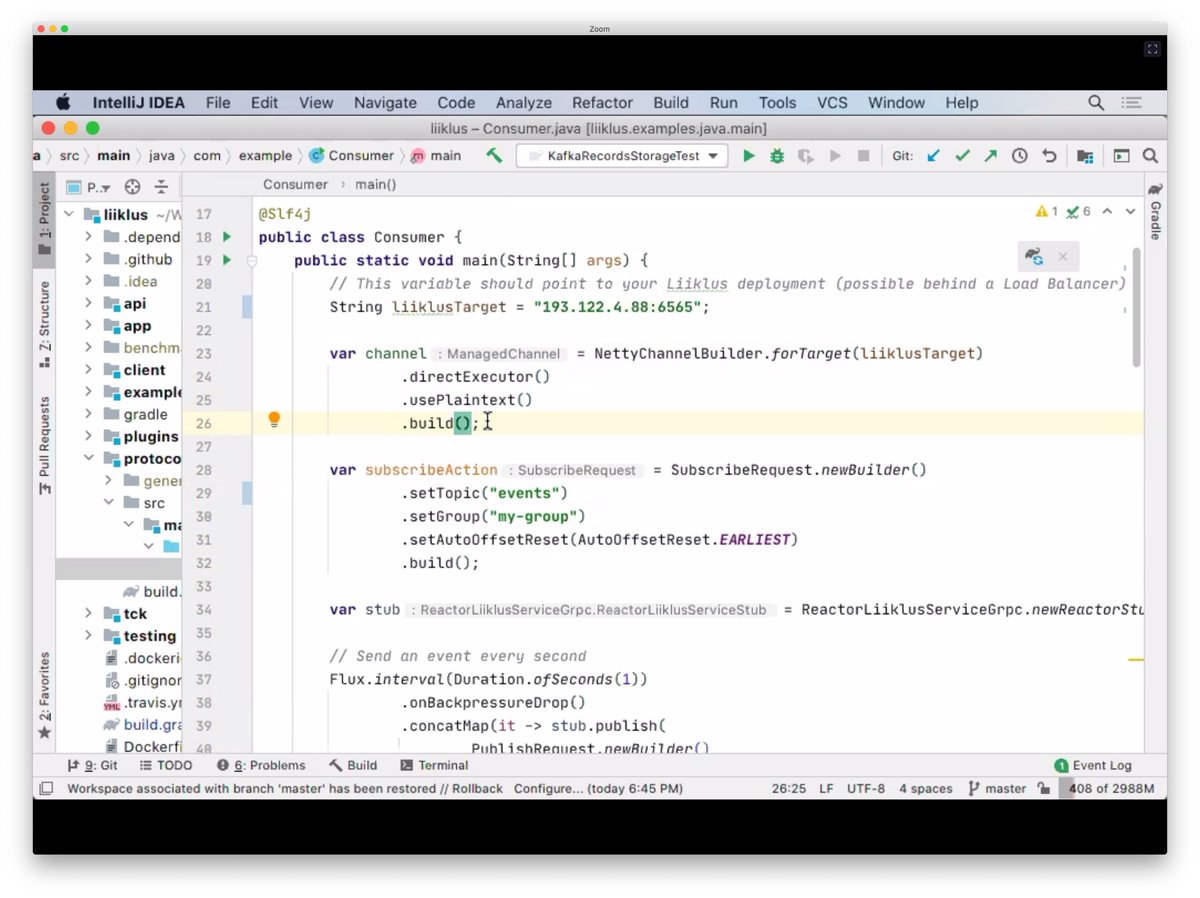Expand the testing module folder
The height and width of the screenshot is (898, 1200).
point(88,636)
